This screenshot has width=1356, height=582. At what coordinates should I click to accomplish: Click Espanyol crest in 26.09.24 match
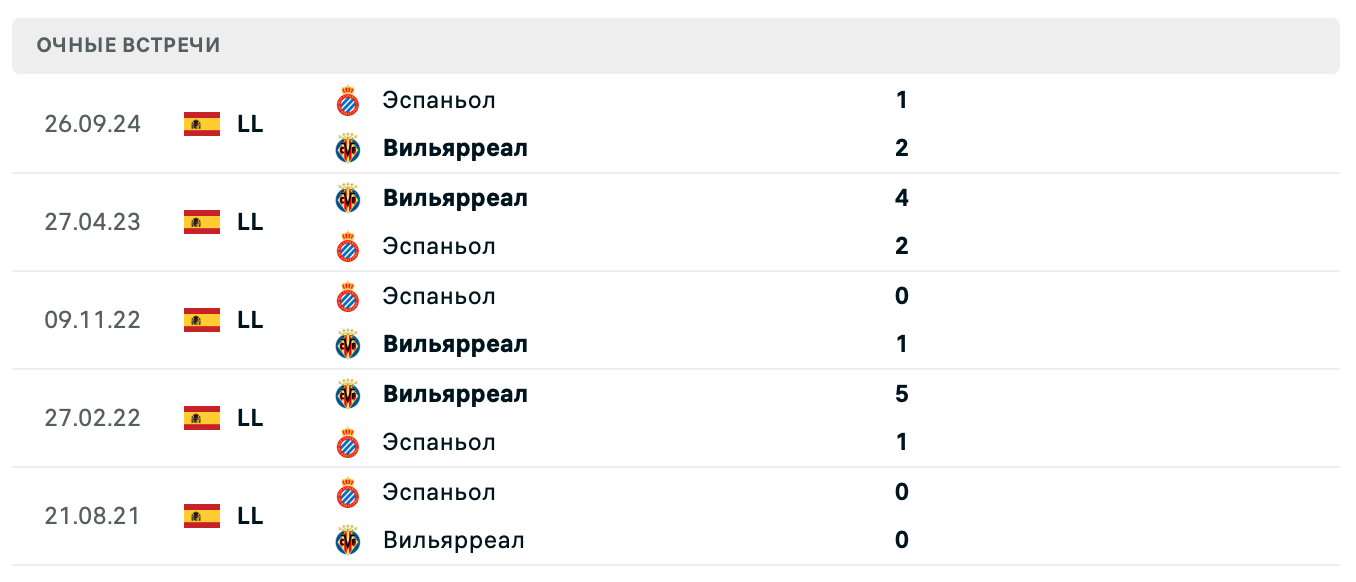pyautogui.click(x=347, y=100)
